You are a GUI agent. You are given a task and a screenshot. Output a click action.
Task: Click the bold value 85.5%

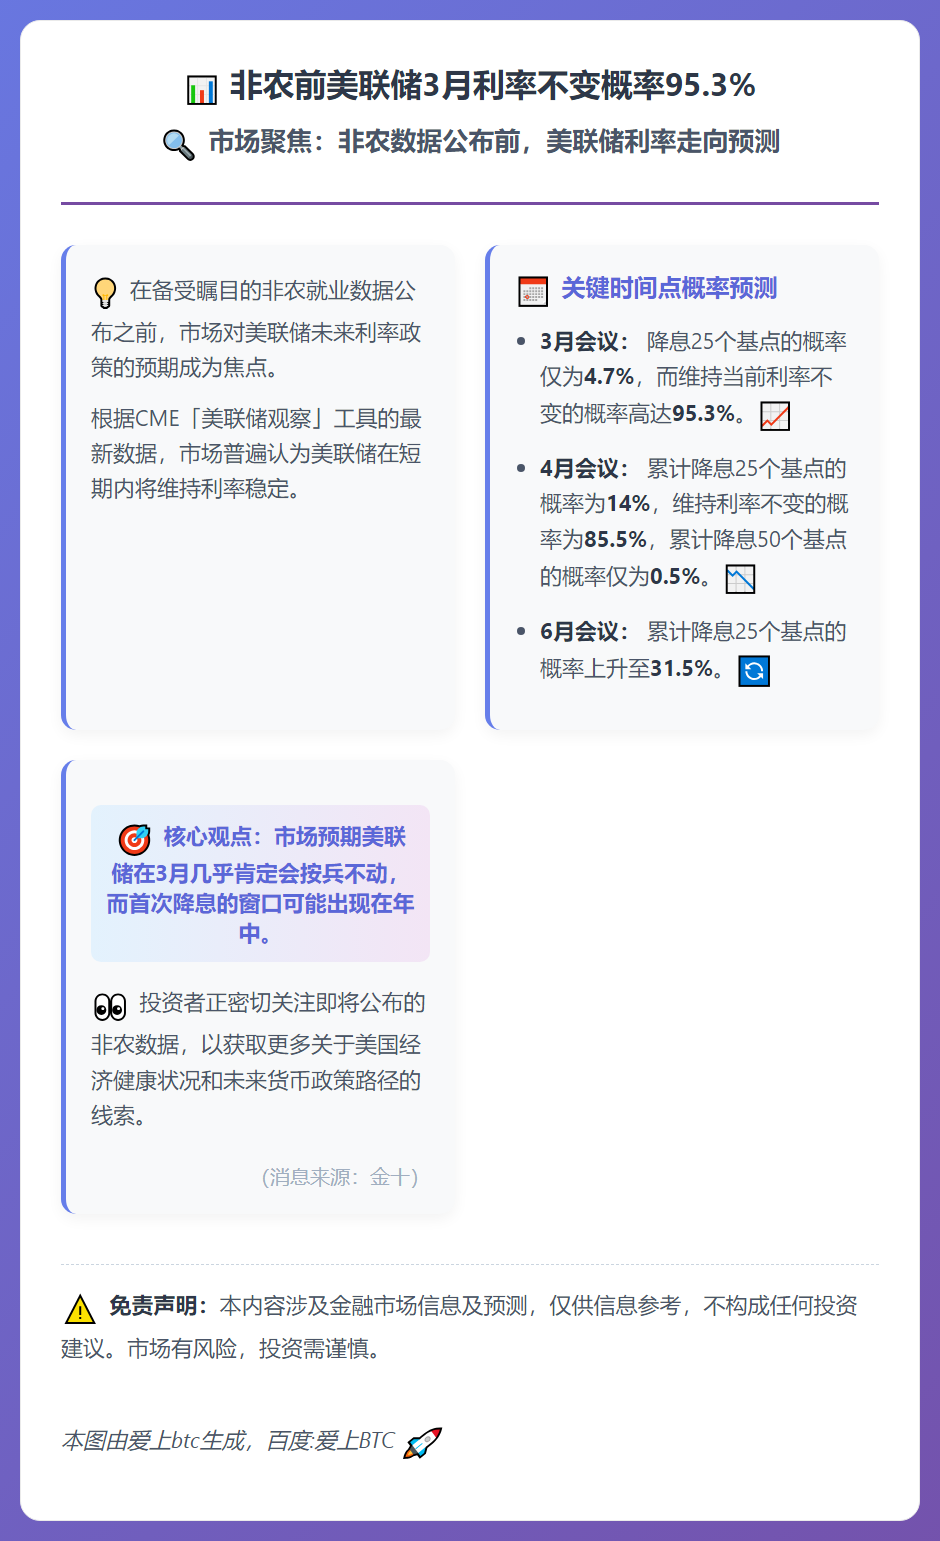tap(616, 540)
